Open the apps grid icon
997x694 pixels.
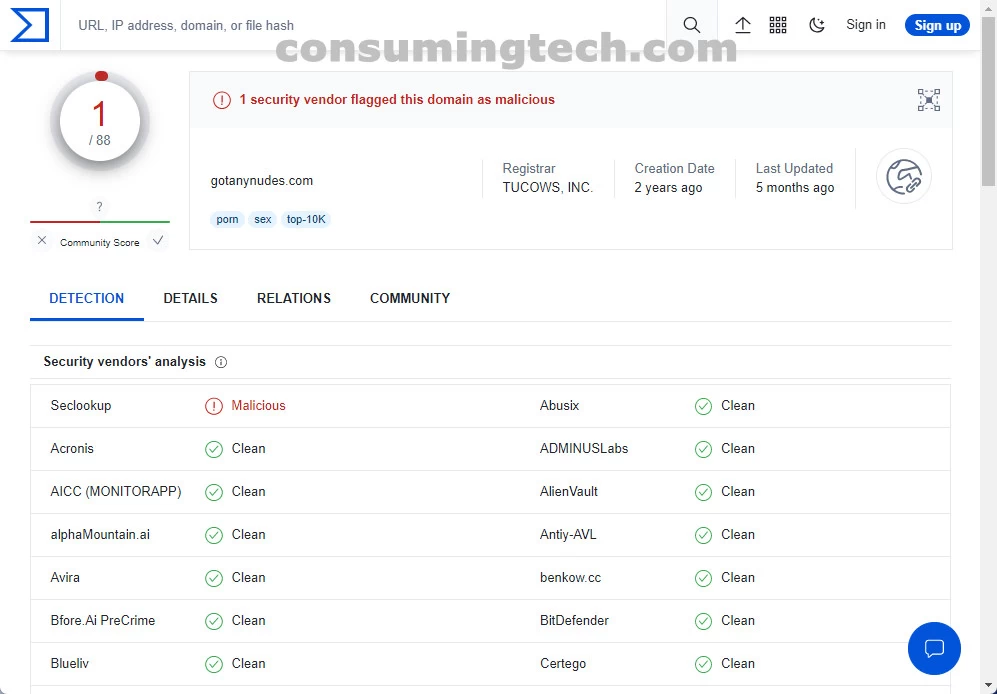click(778, 25)
